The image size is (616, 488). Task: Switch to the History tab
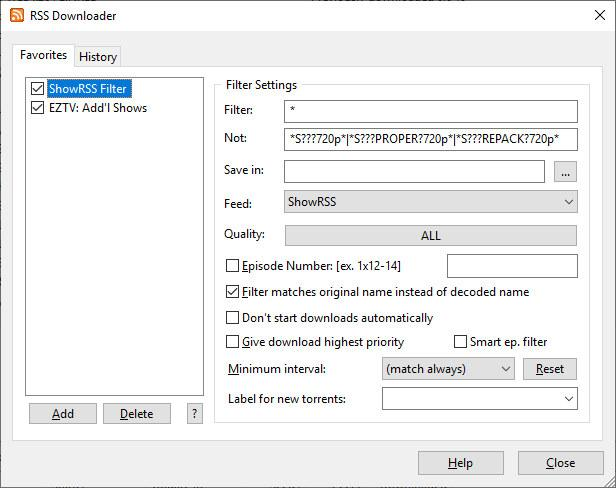pos(98,57)
